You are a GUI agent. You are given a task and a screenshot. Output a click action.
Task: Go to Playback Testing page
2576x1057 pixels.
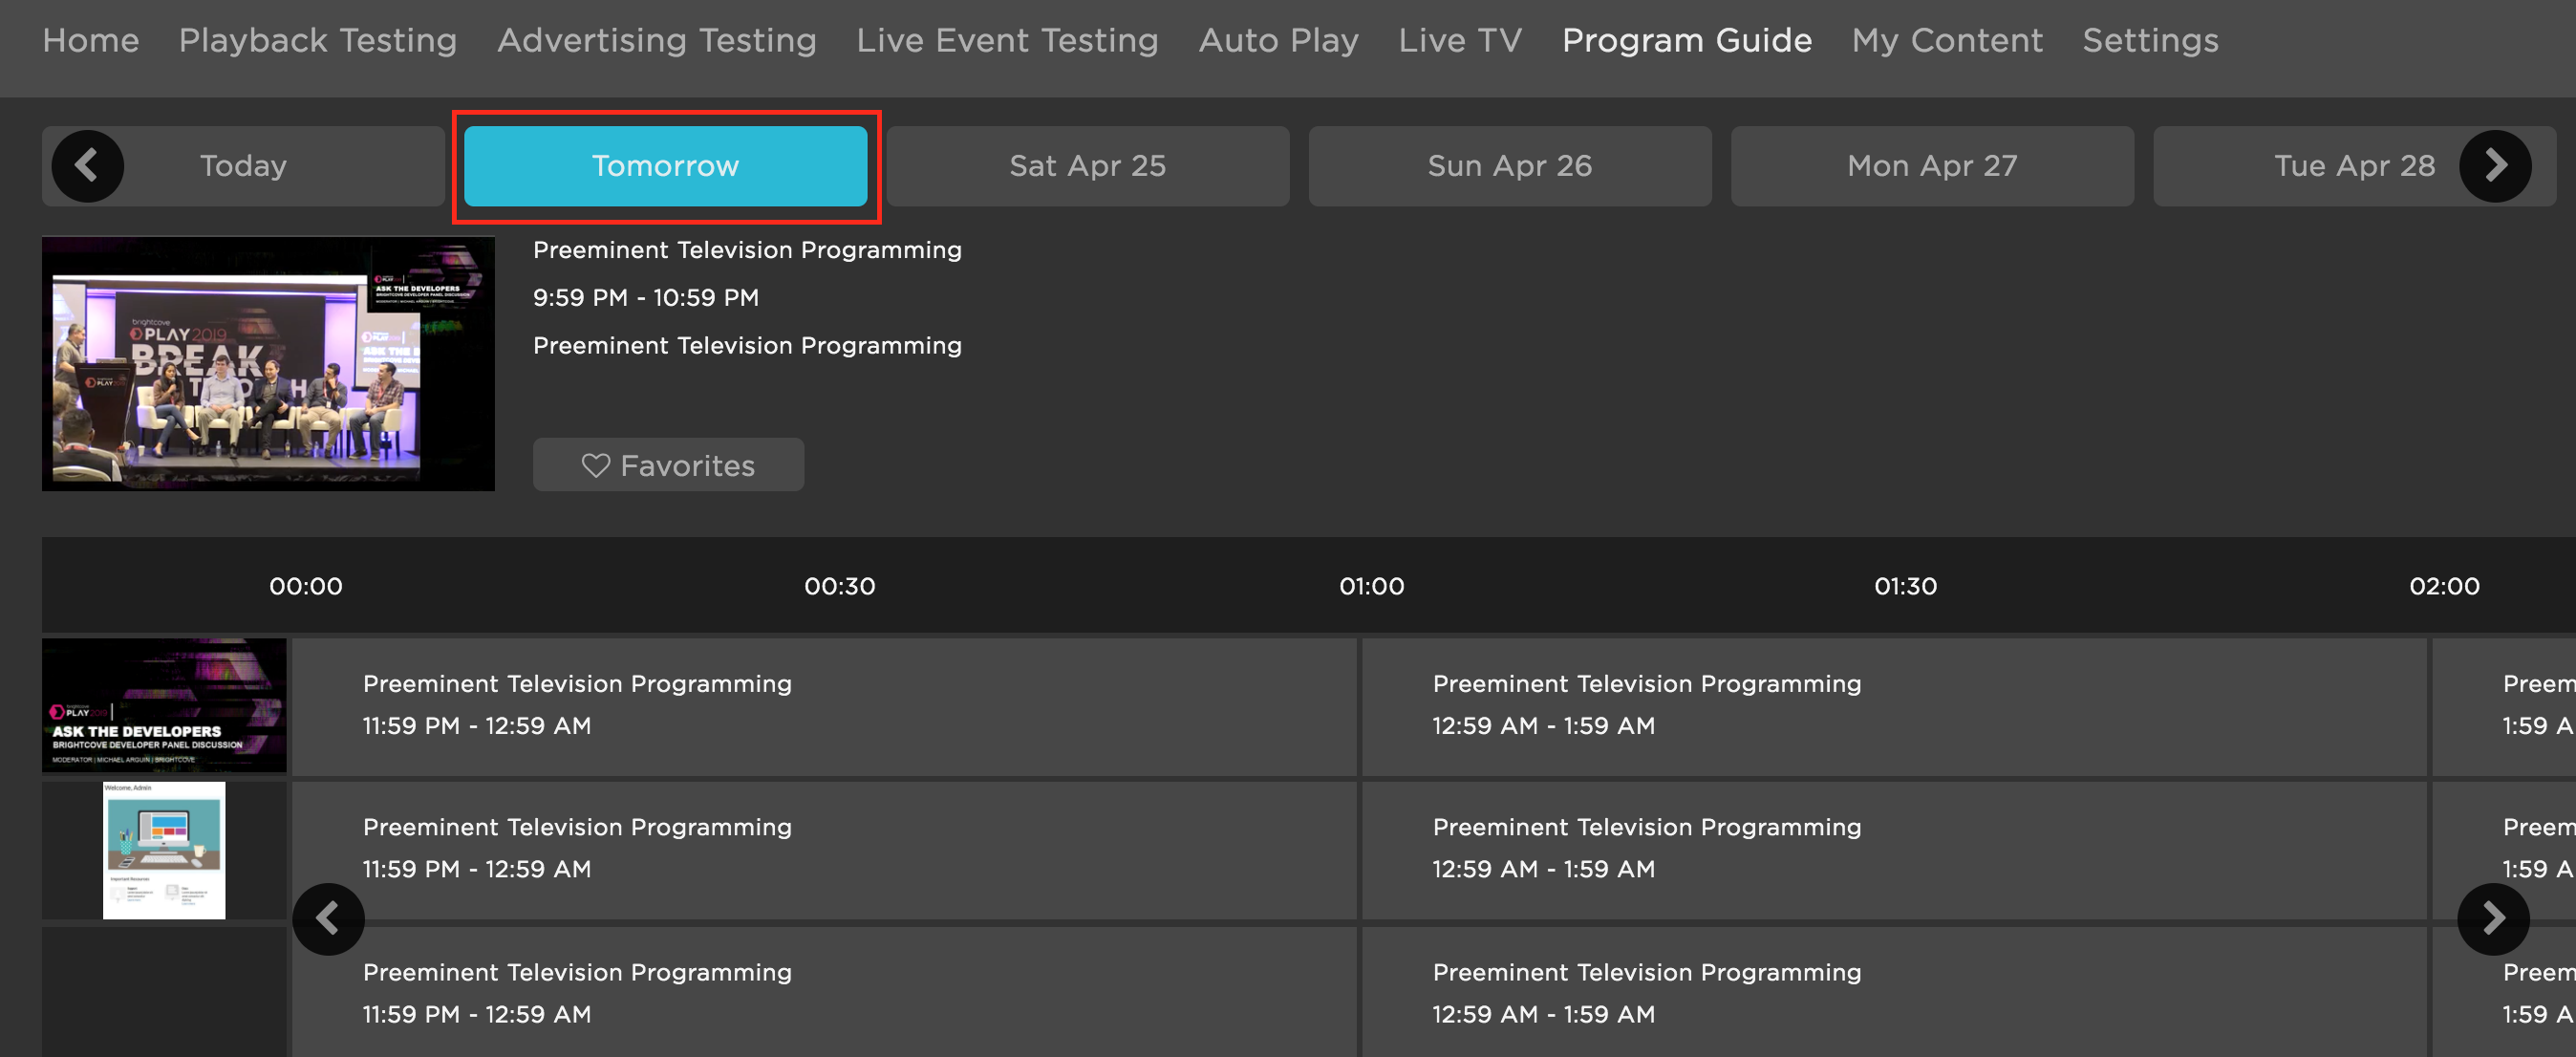(318, 40)
